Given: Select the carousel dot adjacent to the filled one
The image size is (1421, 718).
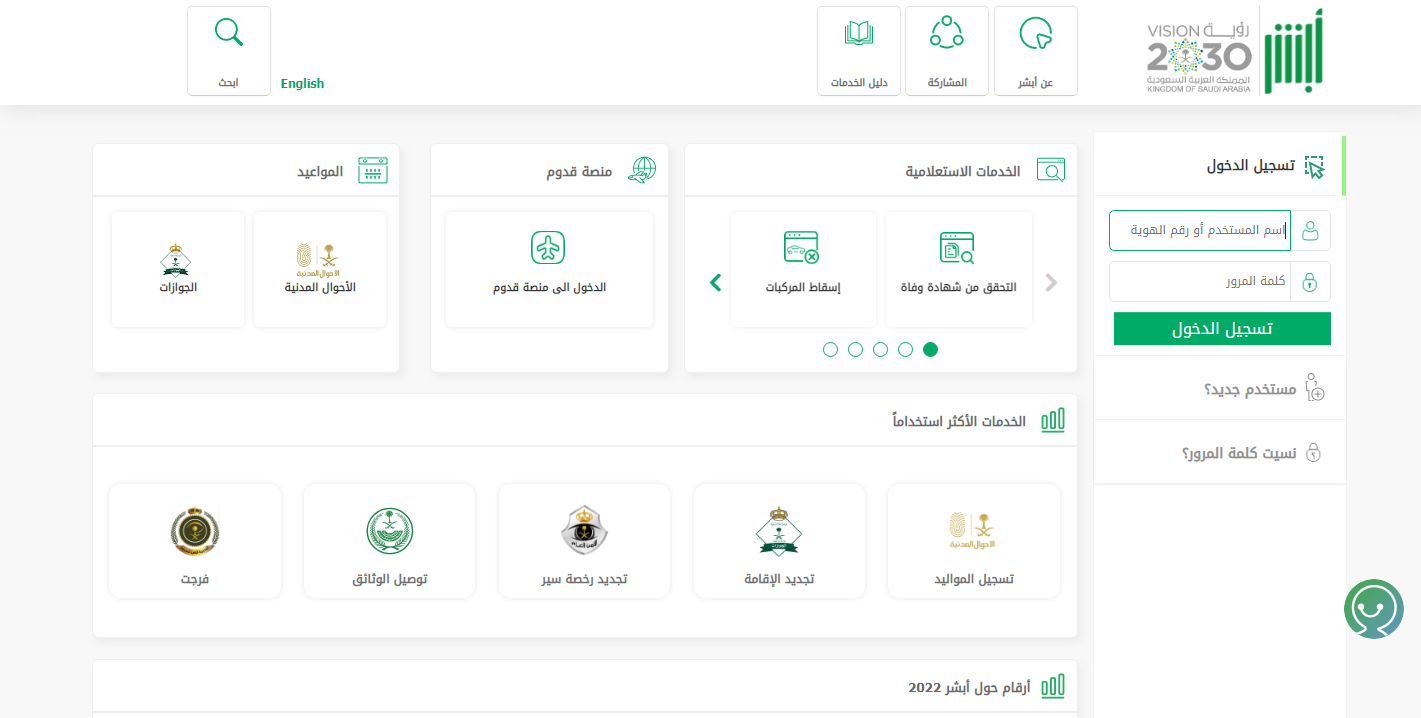Looking at the screenshot, I should tap(905, 349).
